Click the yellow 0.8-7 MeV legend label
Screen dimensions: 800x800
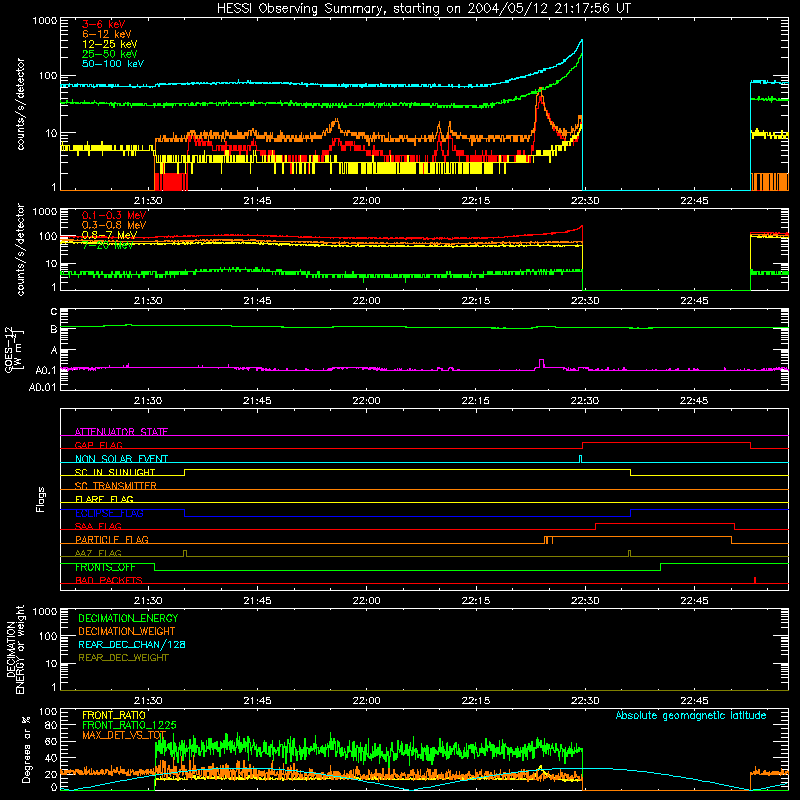(109, 235)
